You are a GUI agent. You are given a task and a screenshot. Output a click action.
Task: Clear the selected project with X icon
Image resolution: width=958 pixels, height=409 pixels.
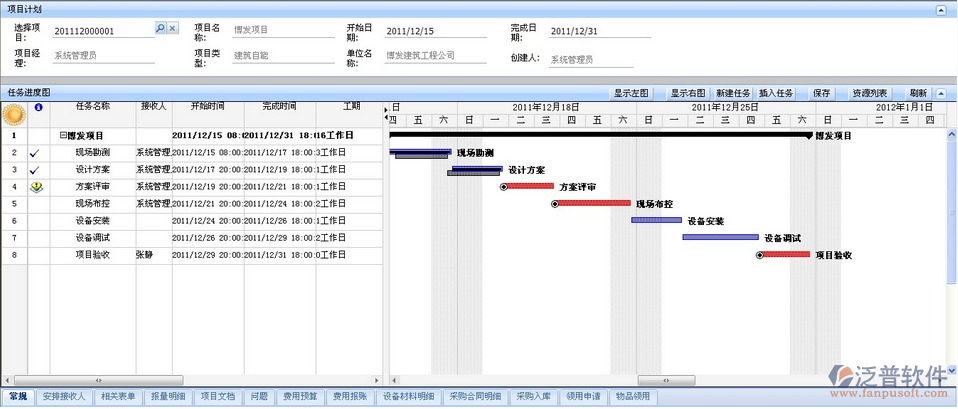pyautogui.click(x=172, y=30)
